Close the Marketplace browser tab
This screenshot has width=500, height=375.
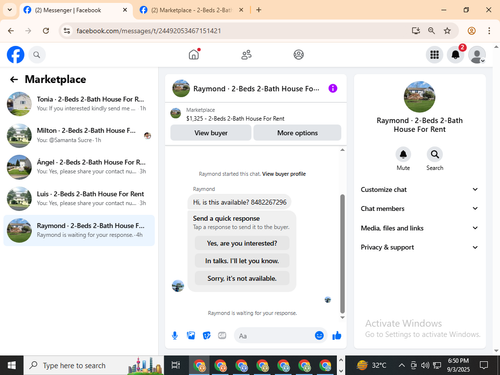click(241, 10)
